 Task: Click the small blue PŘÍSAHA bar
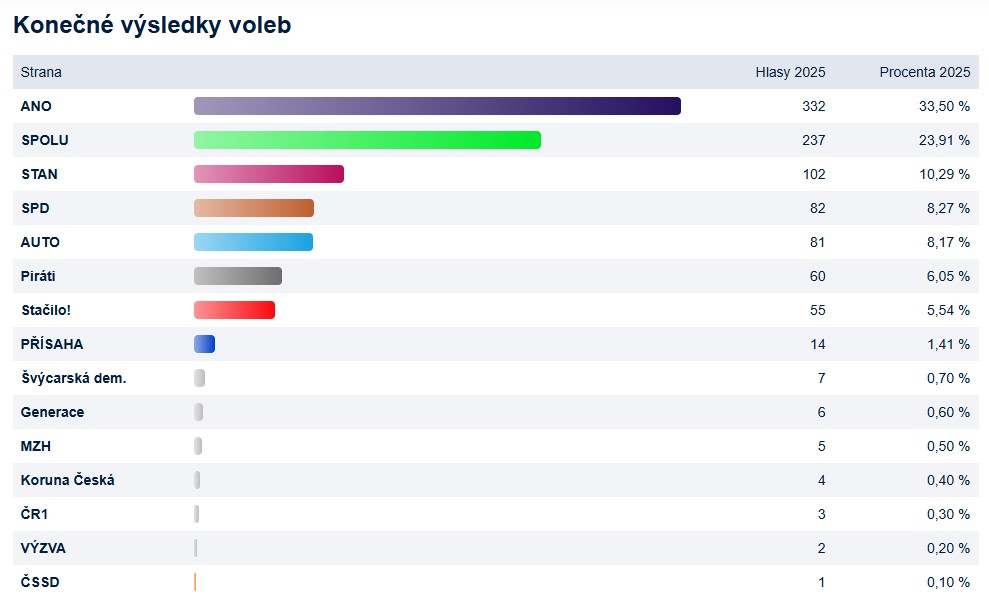204,344
